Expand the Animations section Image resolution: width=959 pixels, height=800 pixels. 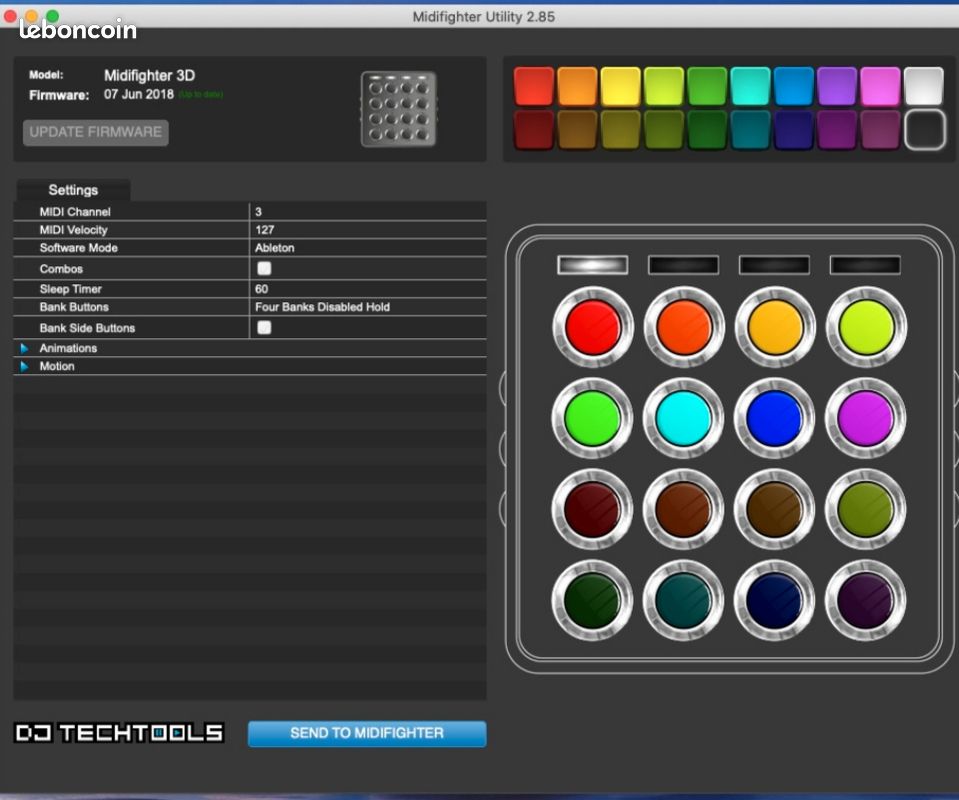click(24, 348)
